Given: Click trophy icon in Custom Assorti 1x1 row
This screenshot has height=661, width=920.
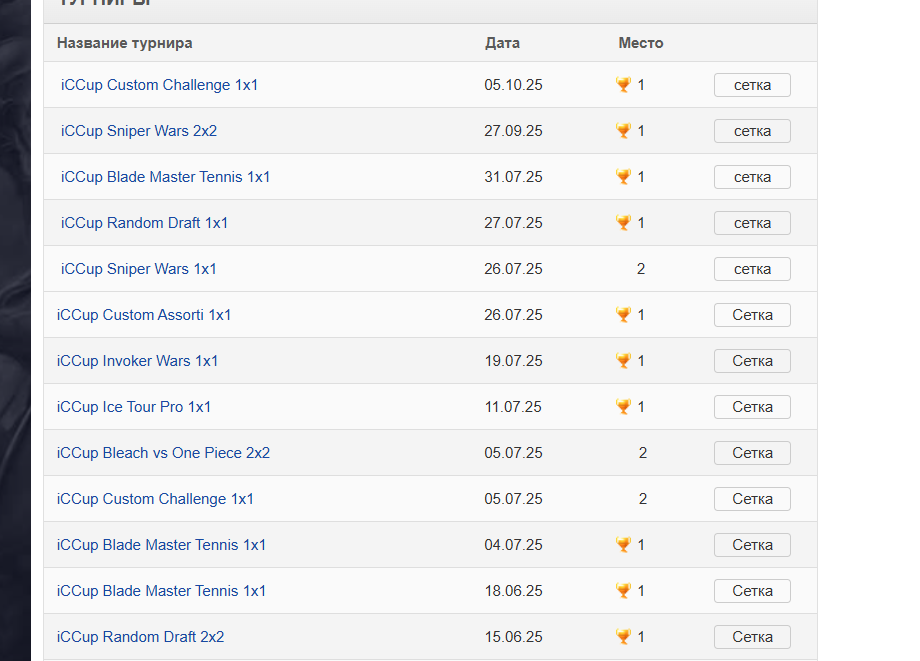Looking at the screenshot, I should [623, 314].
